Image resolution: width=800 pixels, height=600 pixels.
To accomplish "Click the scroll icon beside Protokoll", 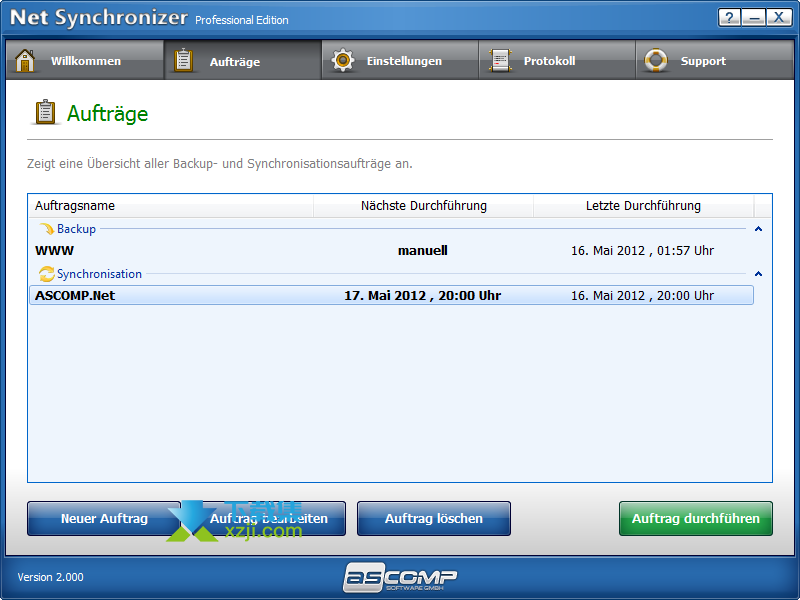I will (500, 61).
